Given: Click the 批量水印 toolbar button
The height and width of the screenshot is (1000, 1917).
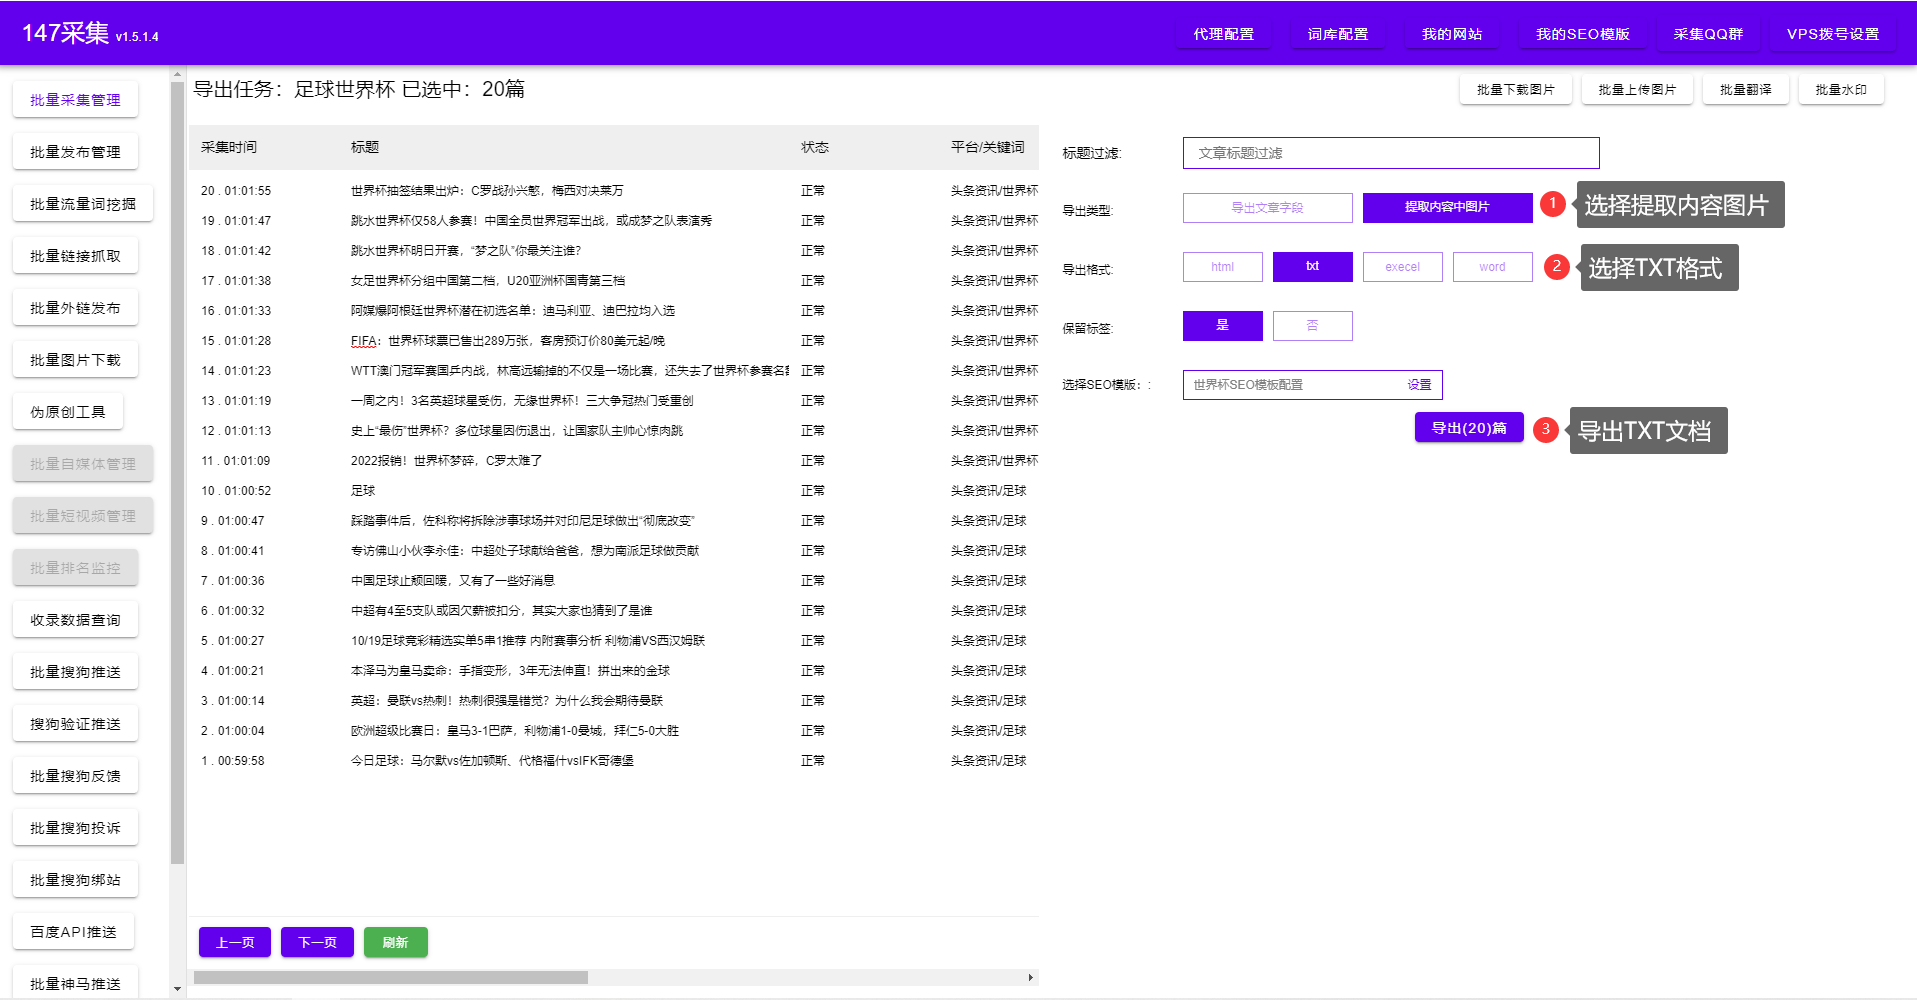Looking at the screenshot, I should pyautogui.click(x=1840, y=90).
